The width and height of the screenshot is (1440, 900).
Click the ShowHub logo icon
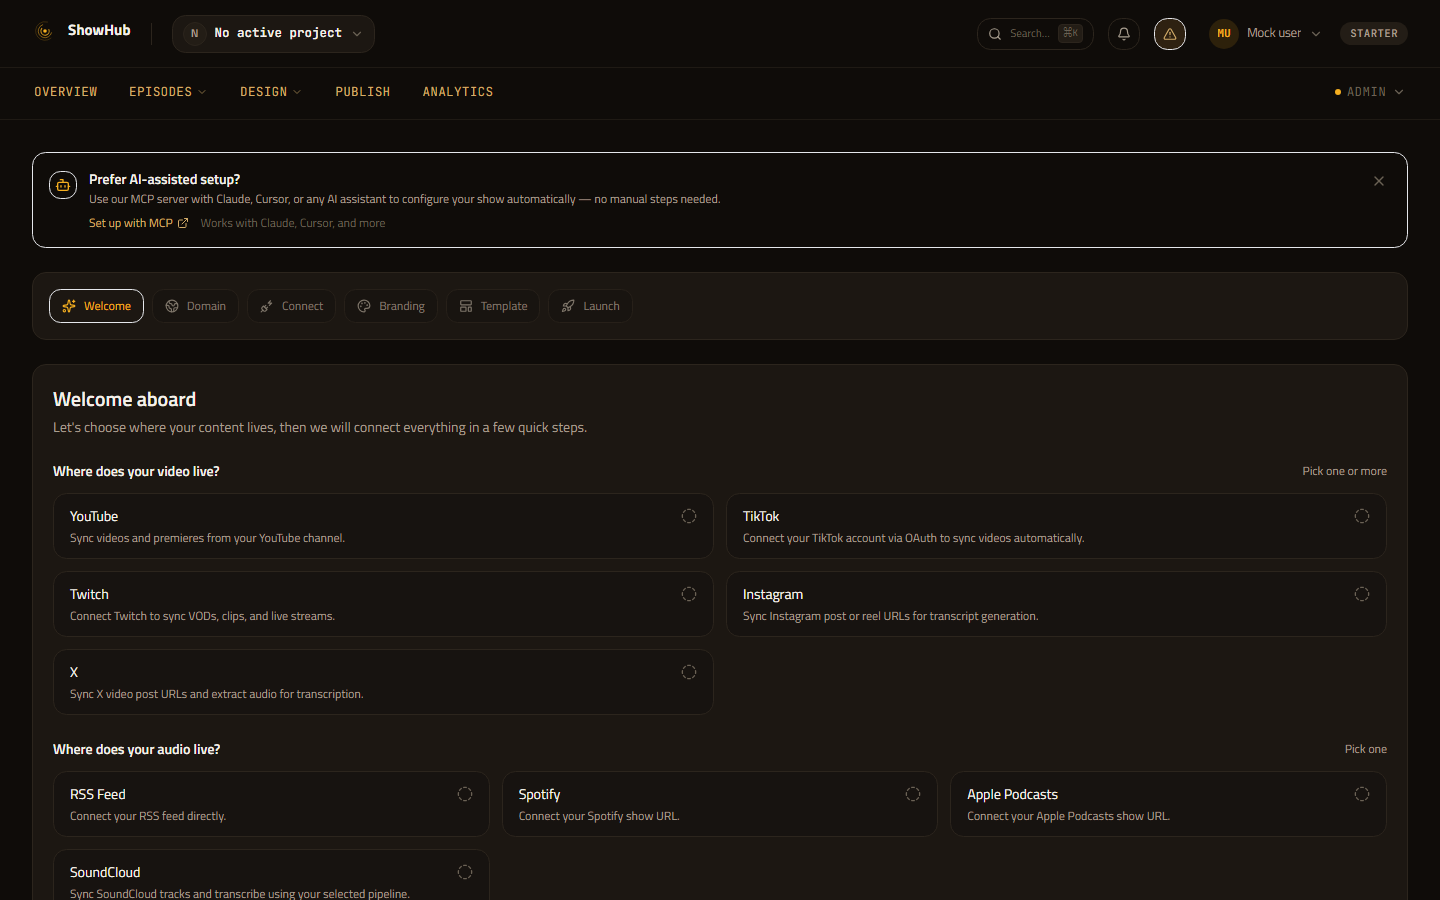44,31
